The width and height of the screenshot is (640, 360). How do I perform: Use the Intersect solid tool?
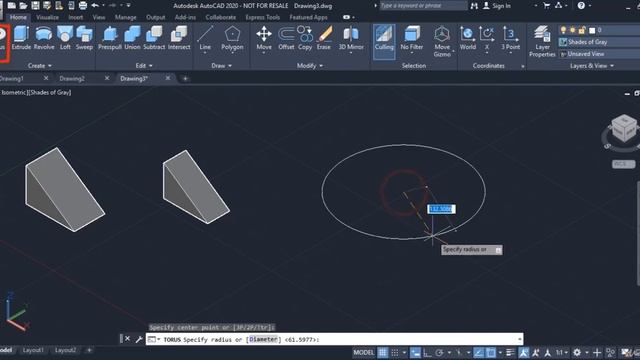(179, 38)
